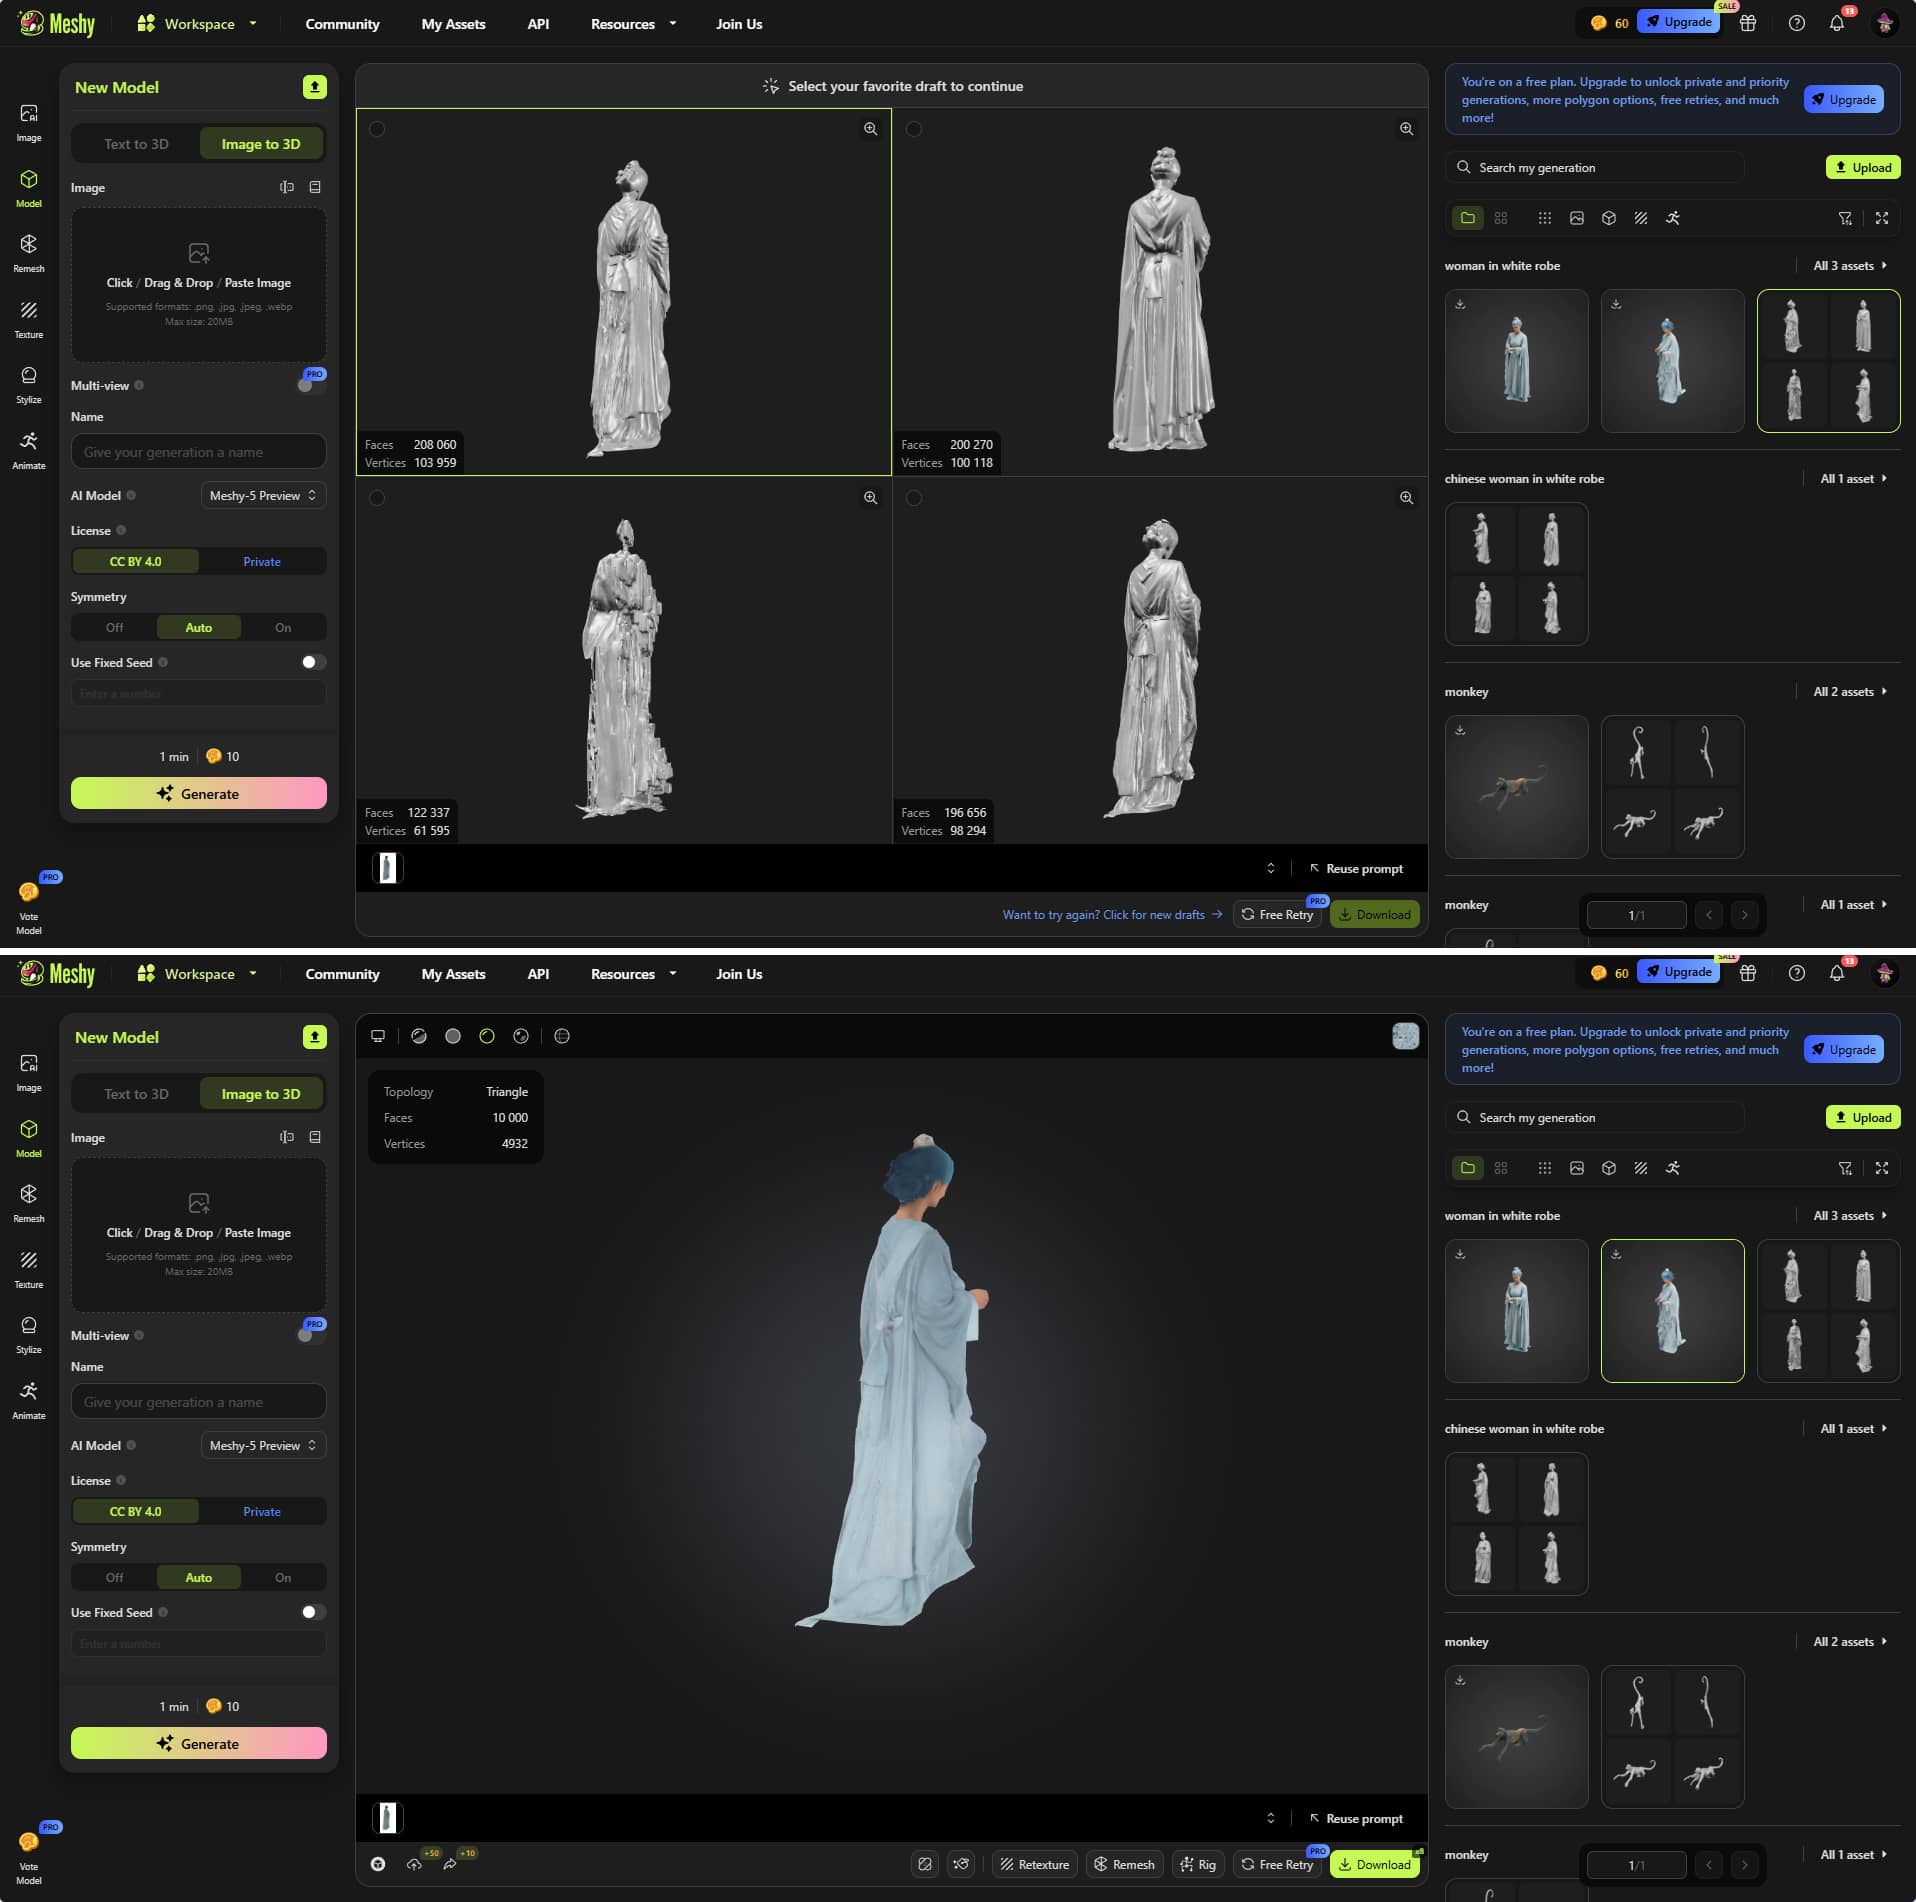Open API in the textured-model screen nav
The image size is (1916, 1902).
pyautogui.click(x=538, y=974)
